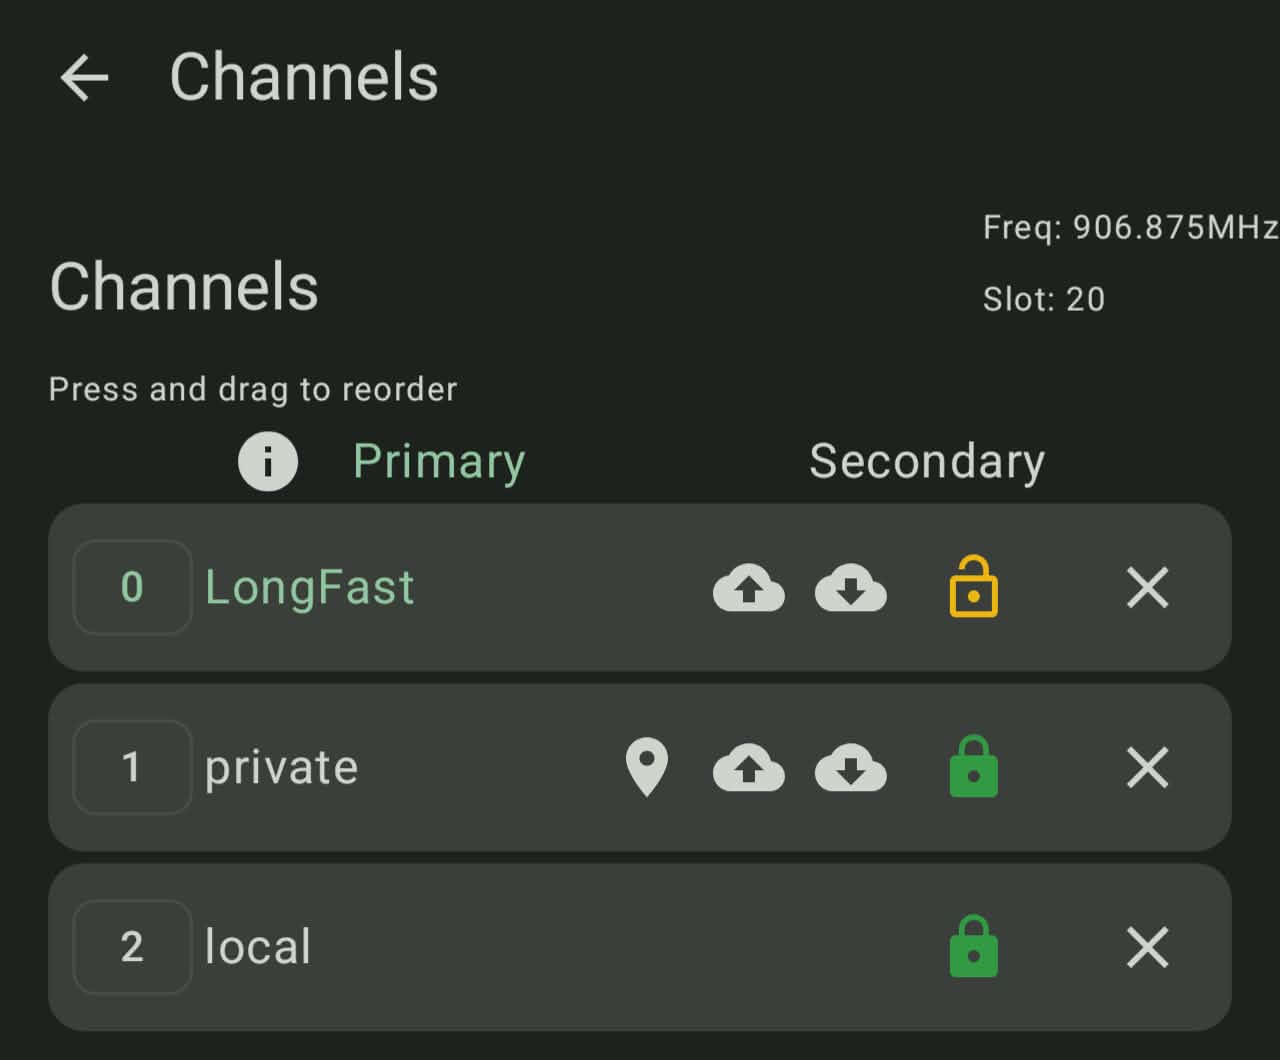The width and height of the screenshot is (1280, 1060).
Task: Click the index badge 2 on local
Action: [x=131, y=947]
